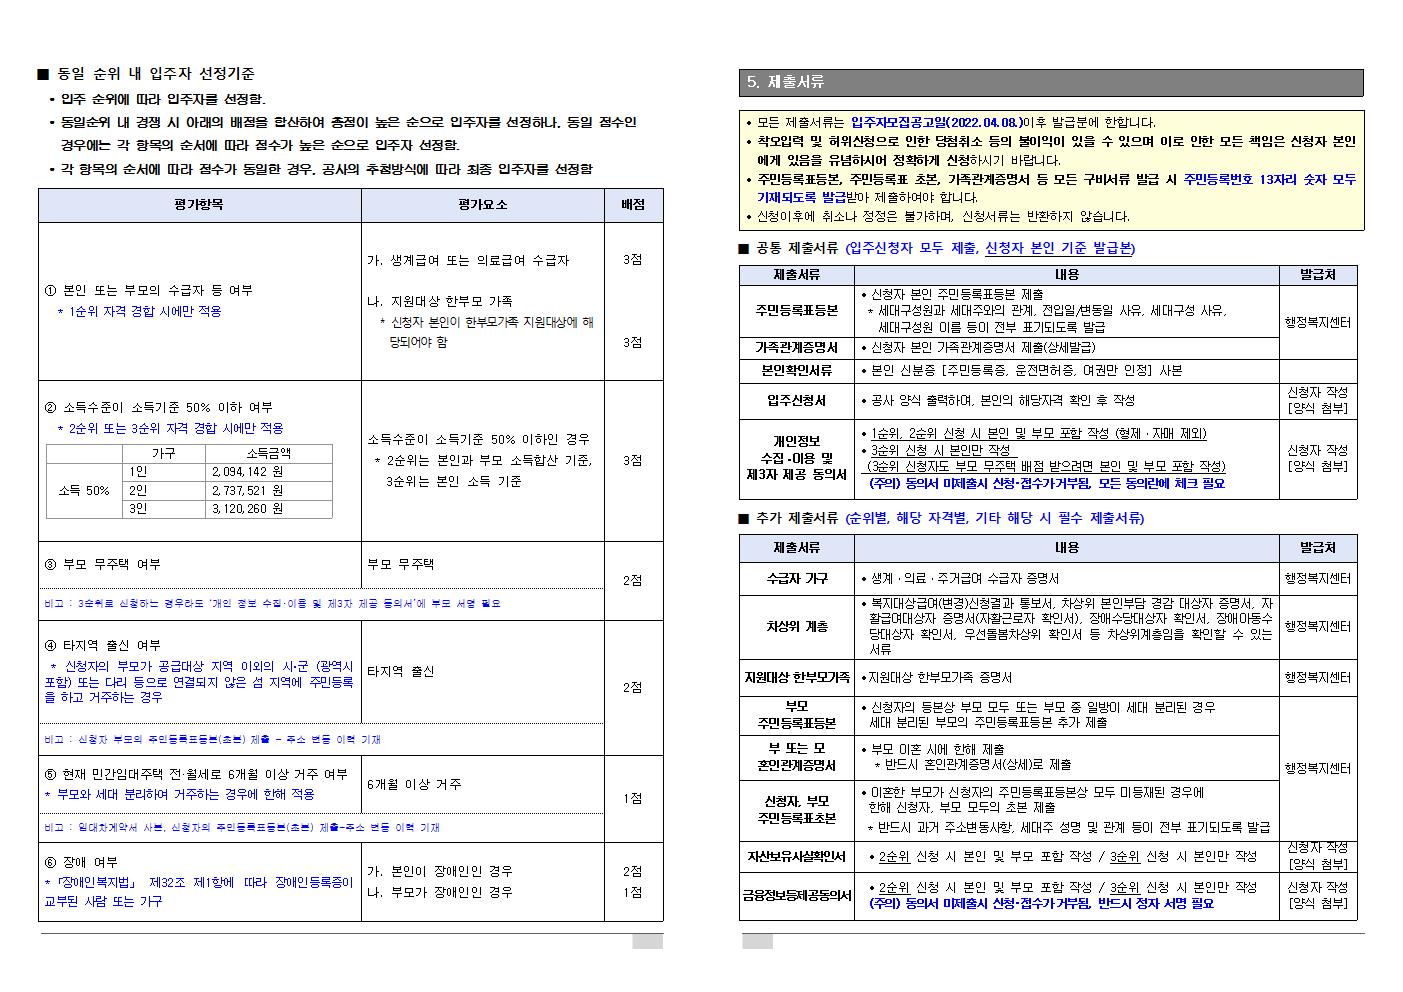The height and width of the screenshot is (992, 1403).
Task: Select the '자산보유사실확인서' row label
Action: pos(796,857)
